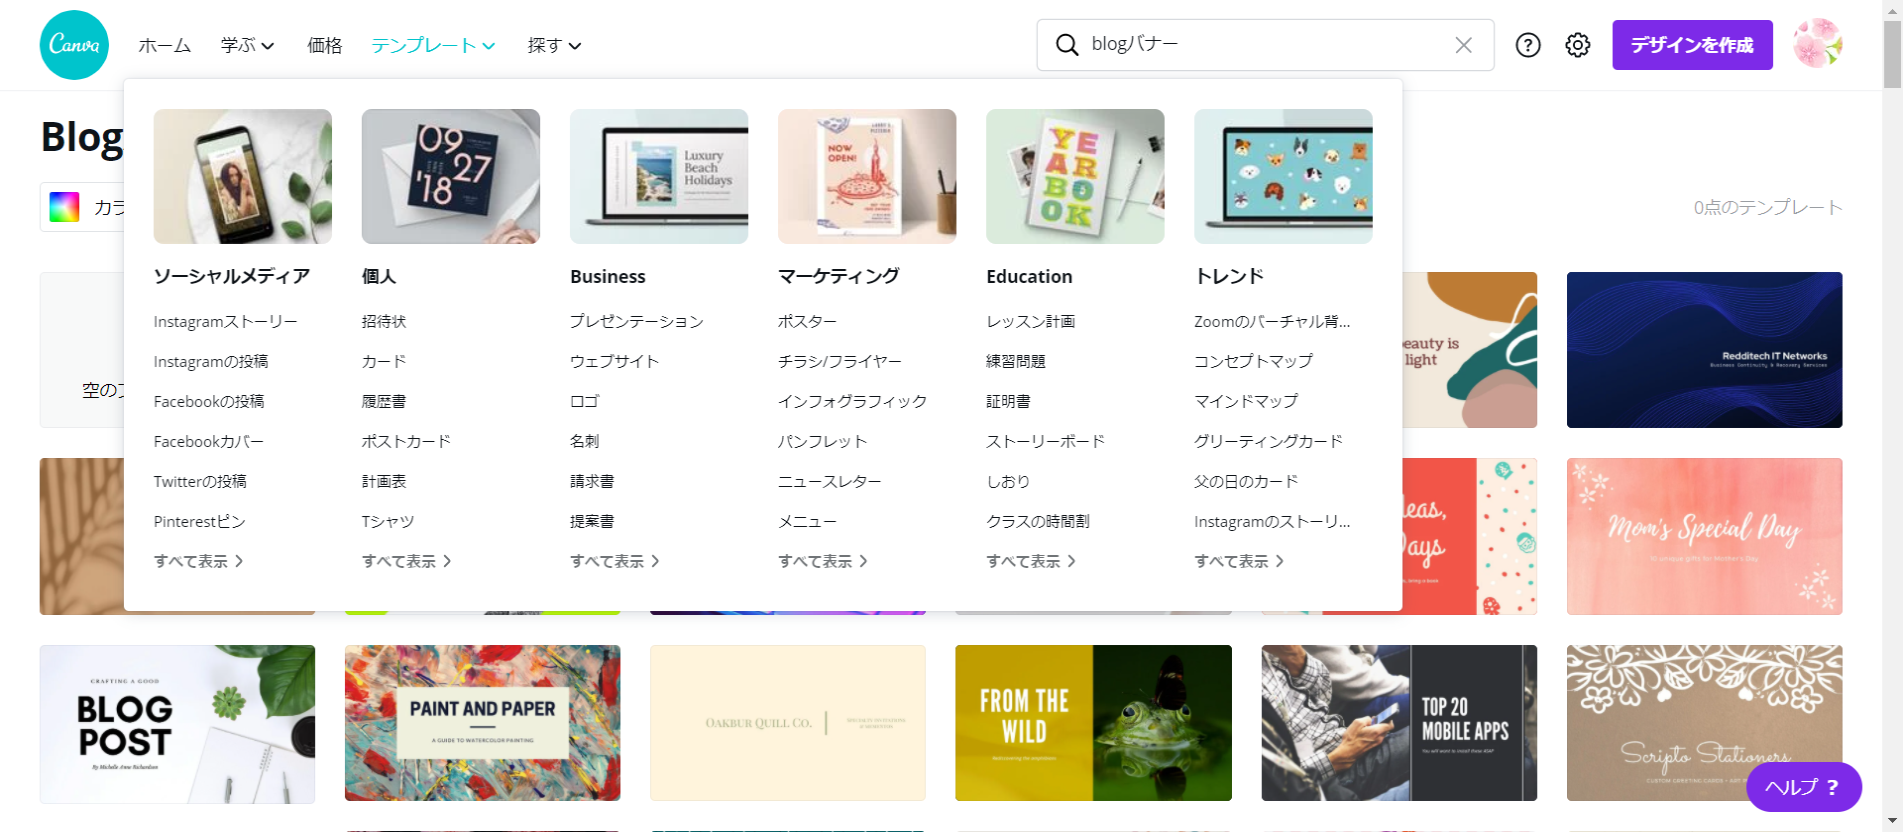Select the ソーシャルメディア category image
The width and height of the screenshot is (1903, 832).
242,176
